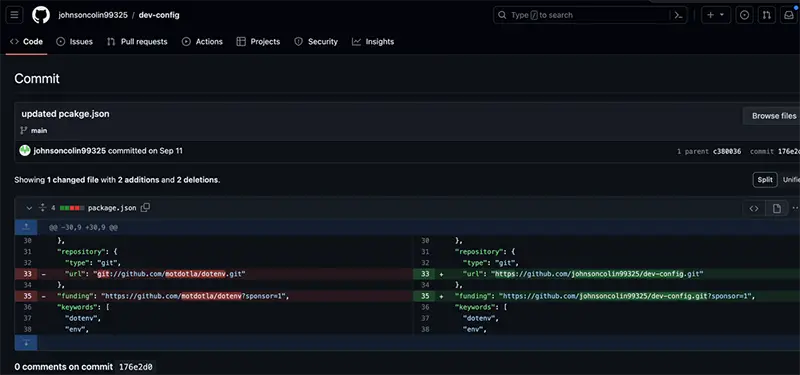Expand the diff downward below line 38
The image size is (800, 375).
(26, 342)
